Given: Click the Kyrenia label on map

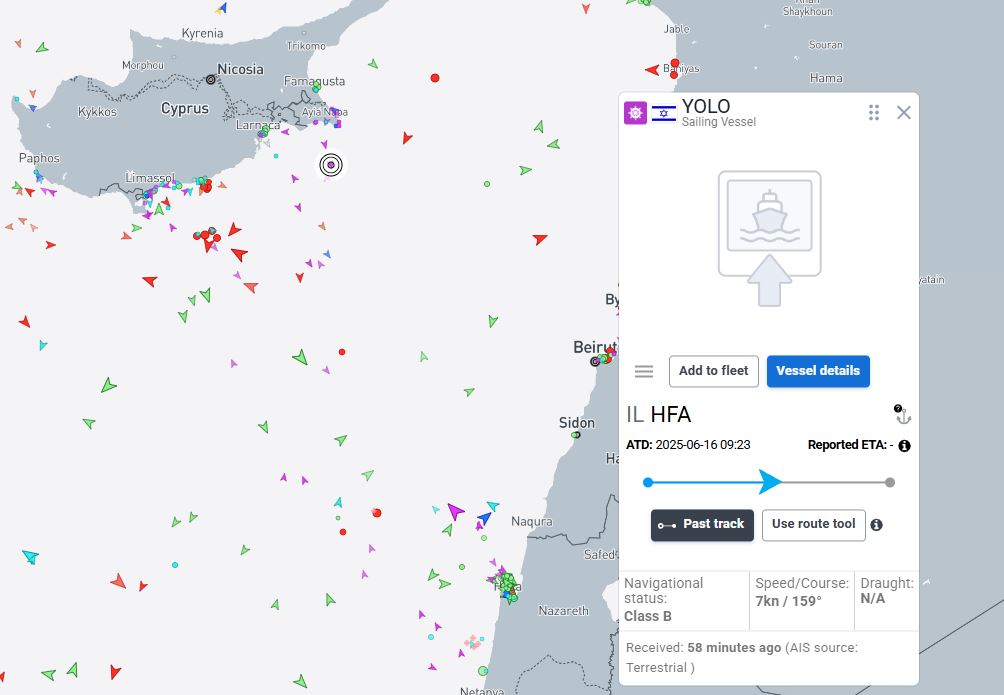Looking at the screenshot, I should (x=202, y=33).
